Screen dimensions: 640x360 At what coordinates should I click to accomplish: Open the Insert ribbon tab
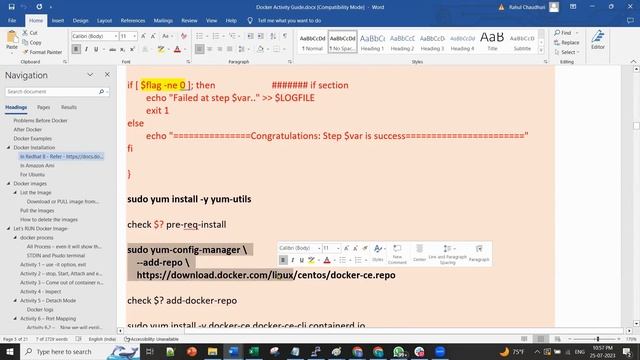click(58, 20)
